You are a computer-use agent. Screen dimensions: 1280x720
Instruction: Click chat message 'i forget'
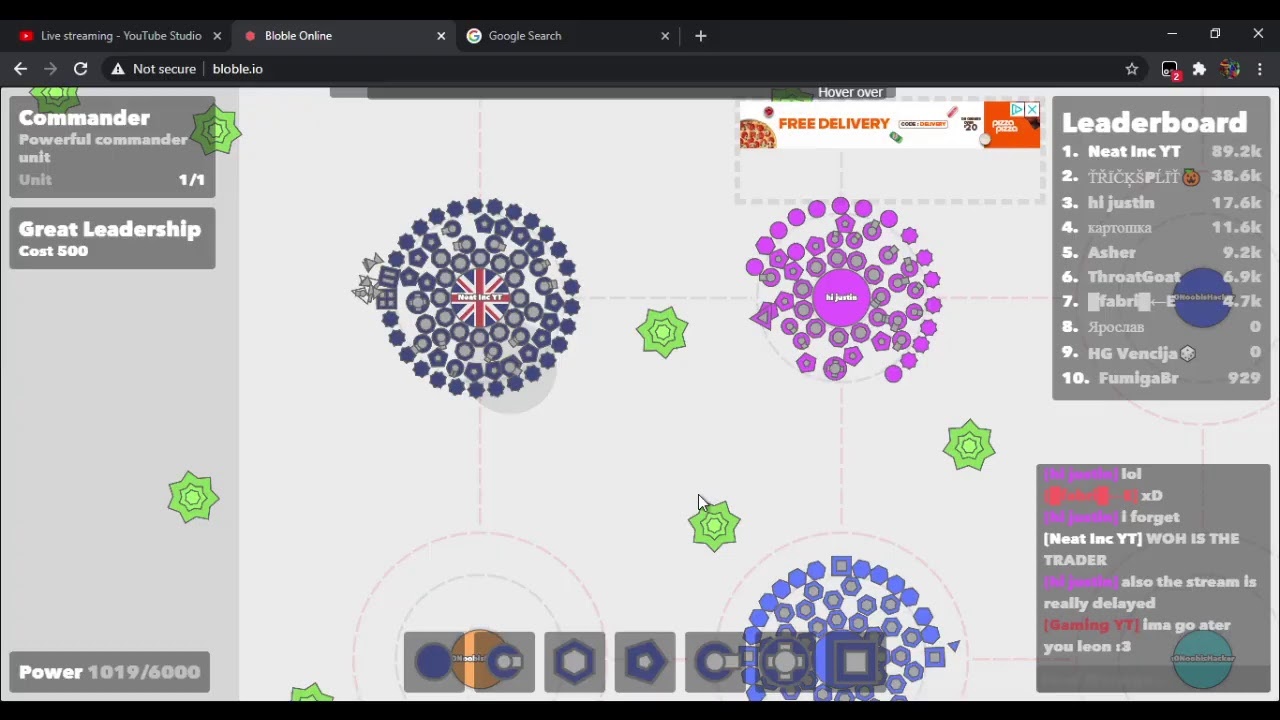(x=1151, y=517)
